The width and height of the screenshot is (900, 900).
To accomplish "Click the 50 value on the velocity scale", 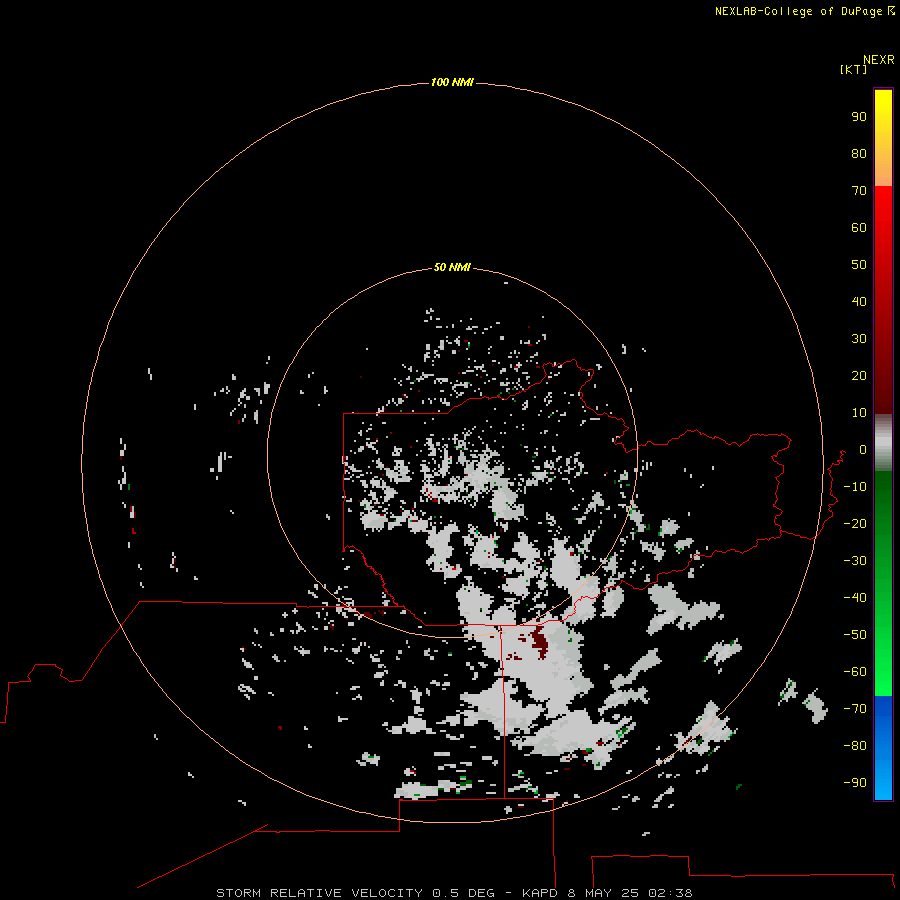I will [x=859, y=265].
